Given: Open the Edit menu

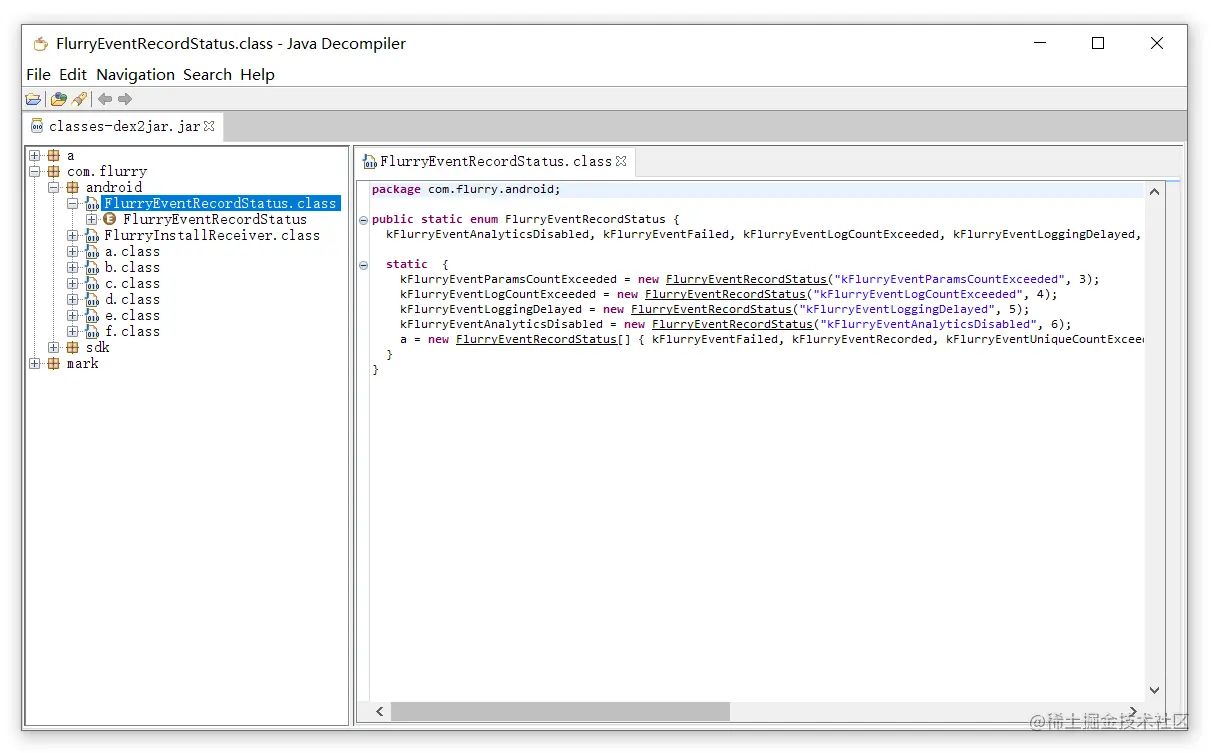Looking at the screenshot, I should click(x=73, y=75).
